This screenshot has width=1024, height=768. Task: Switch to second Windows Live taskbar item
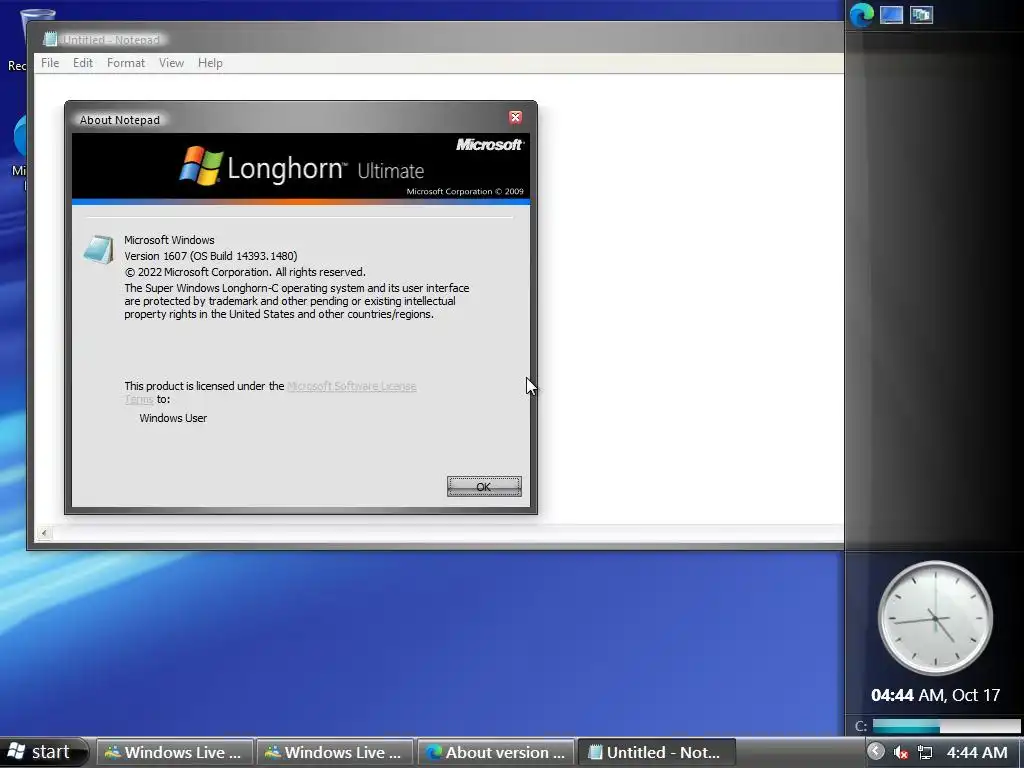334,752
